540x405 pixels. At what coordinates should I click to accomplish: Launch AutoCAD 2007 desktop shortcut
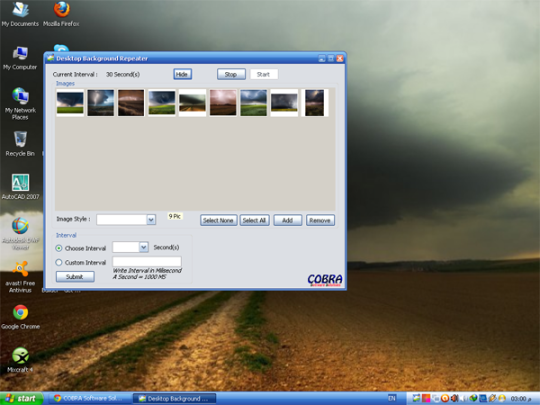(x=20, y=187)
